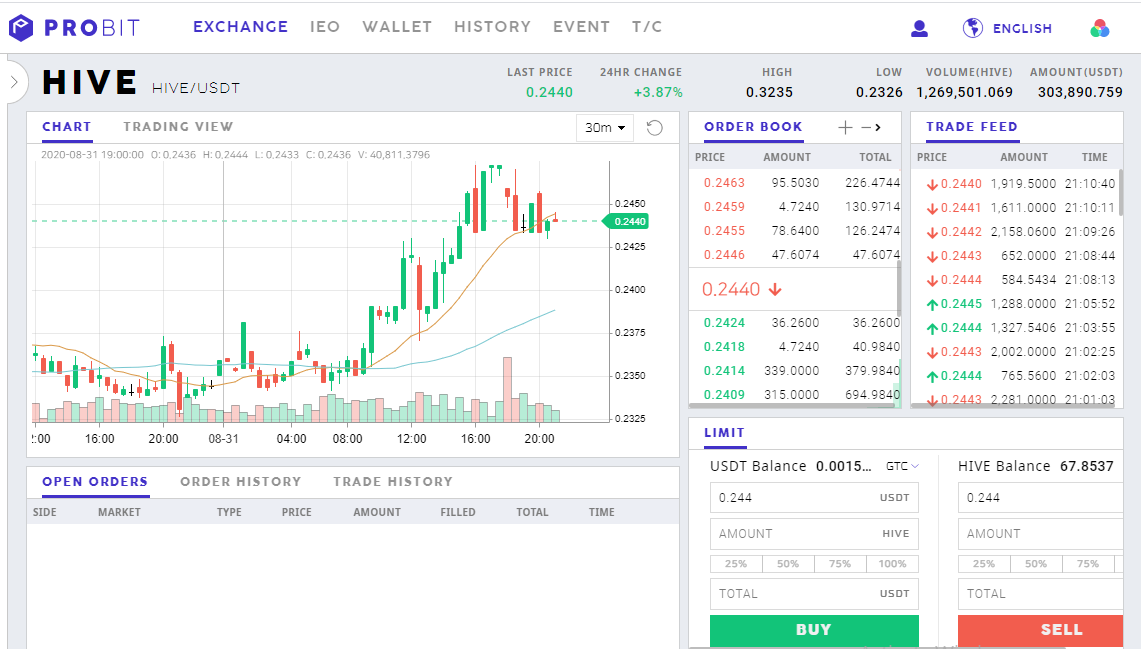
Task: Click the colorful circles theme icon
Action: pos(1100,28)
